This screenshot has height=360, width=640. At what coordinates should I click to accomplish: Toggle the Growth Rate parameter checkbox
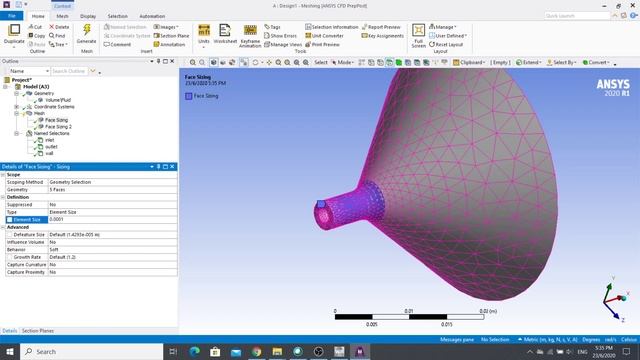[10, 257]
